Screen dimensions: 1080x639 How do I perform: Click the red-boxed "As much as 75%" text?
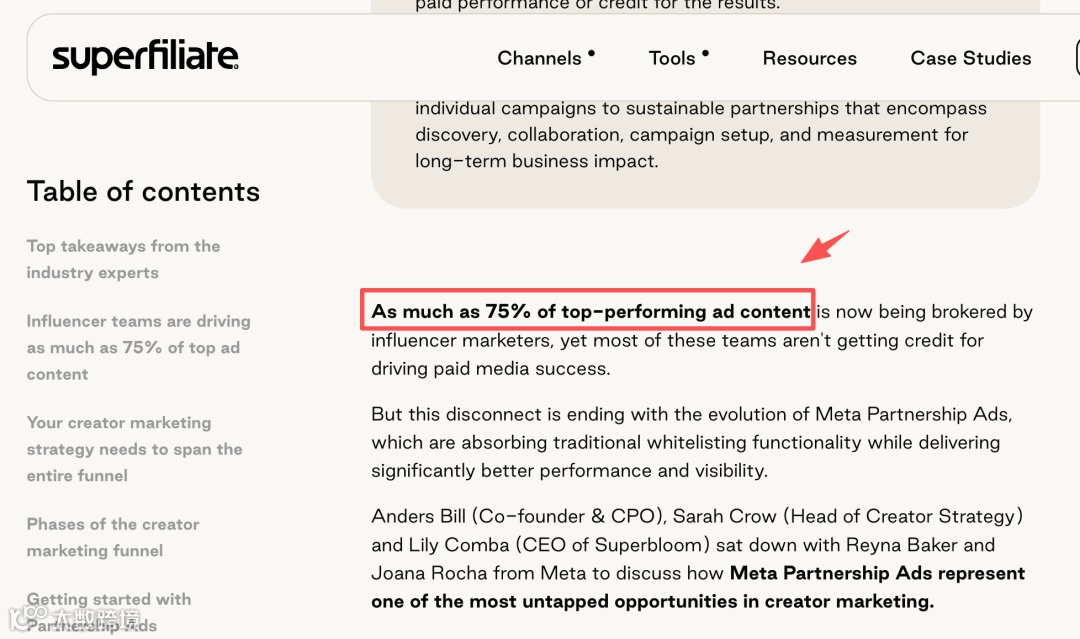590,311
